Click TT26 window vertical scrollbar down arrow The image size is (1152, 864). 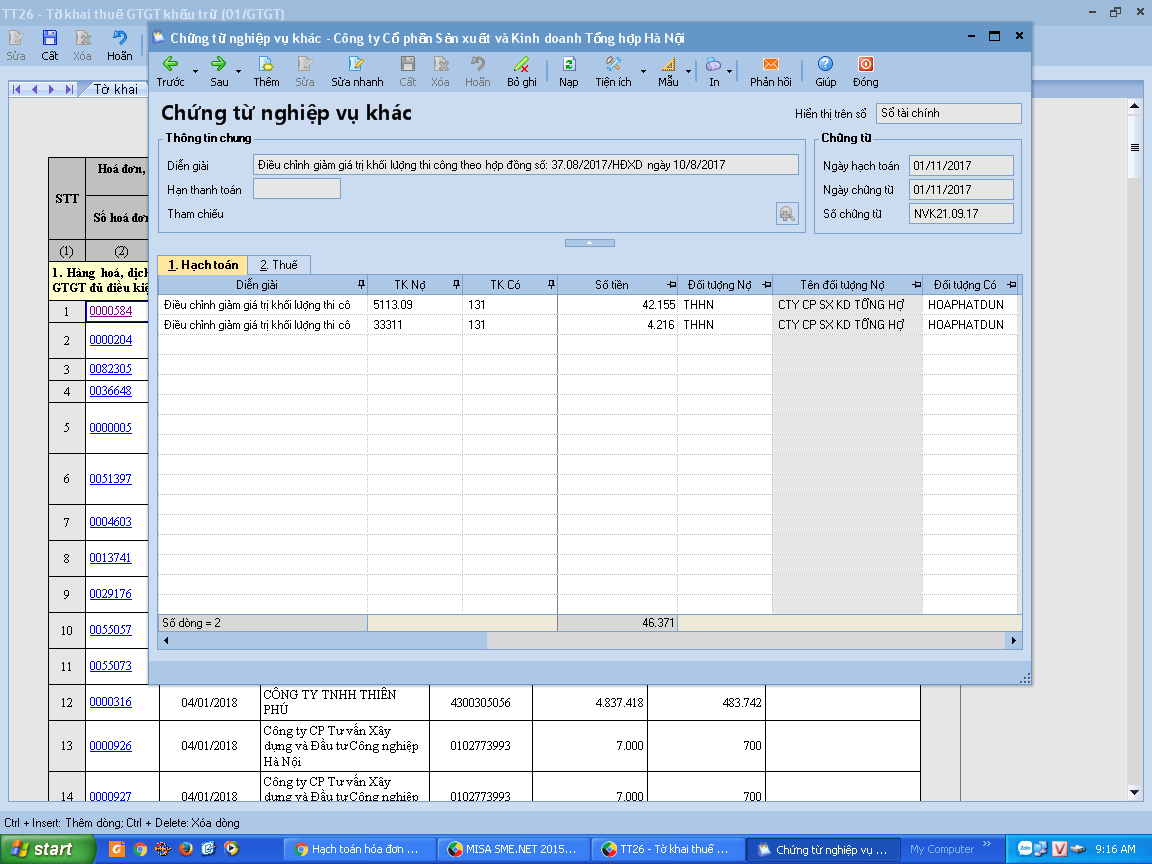[x=1134, y=793]
